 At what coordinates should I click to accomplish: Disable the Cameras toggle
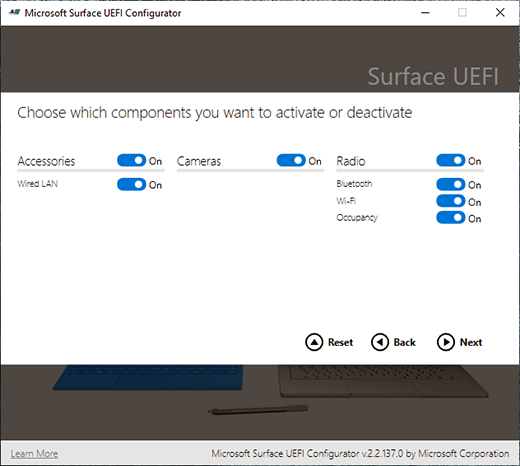[x=291, y=160]
